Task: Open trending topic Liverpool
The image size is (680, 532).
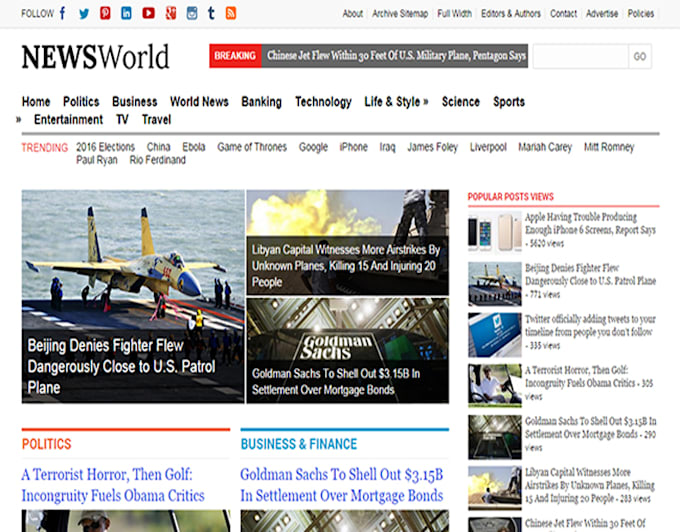Action: tap(488, 147)
